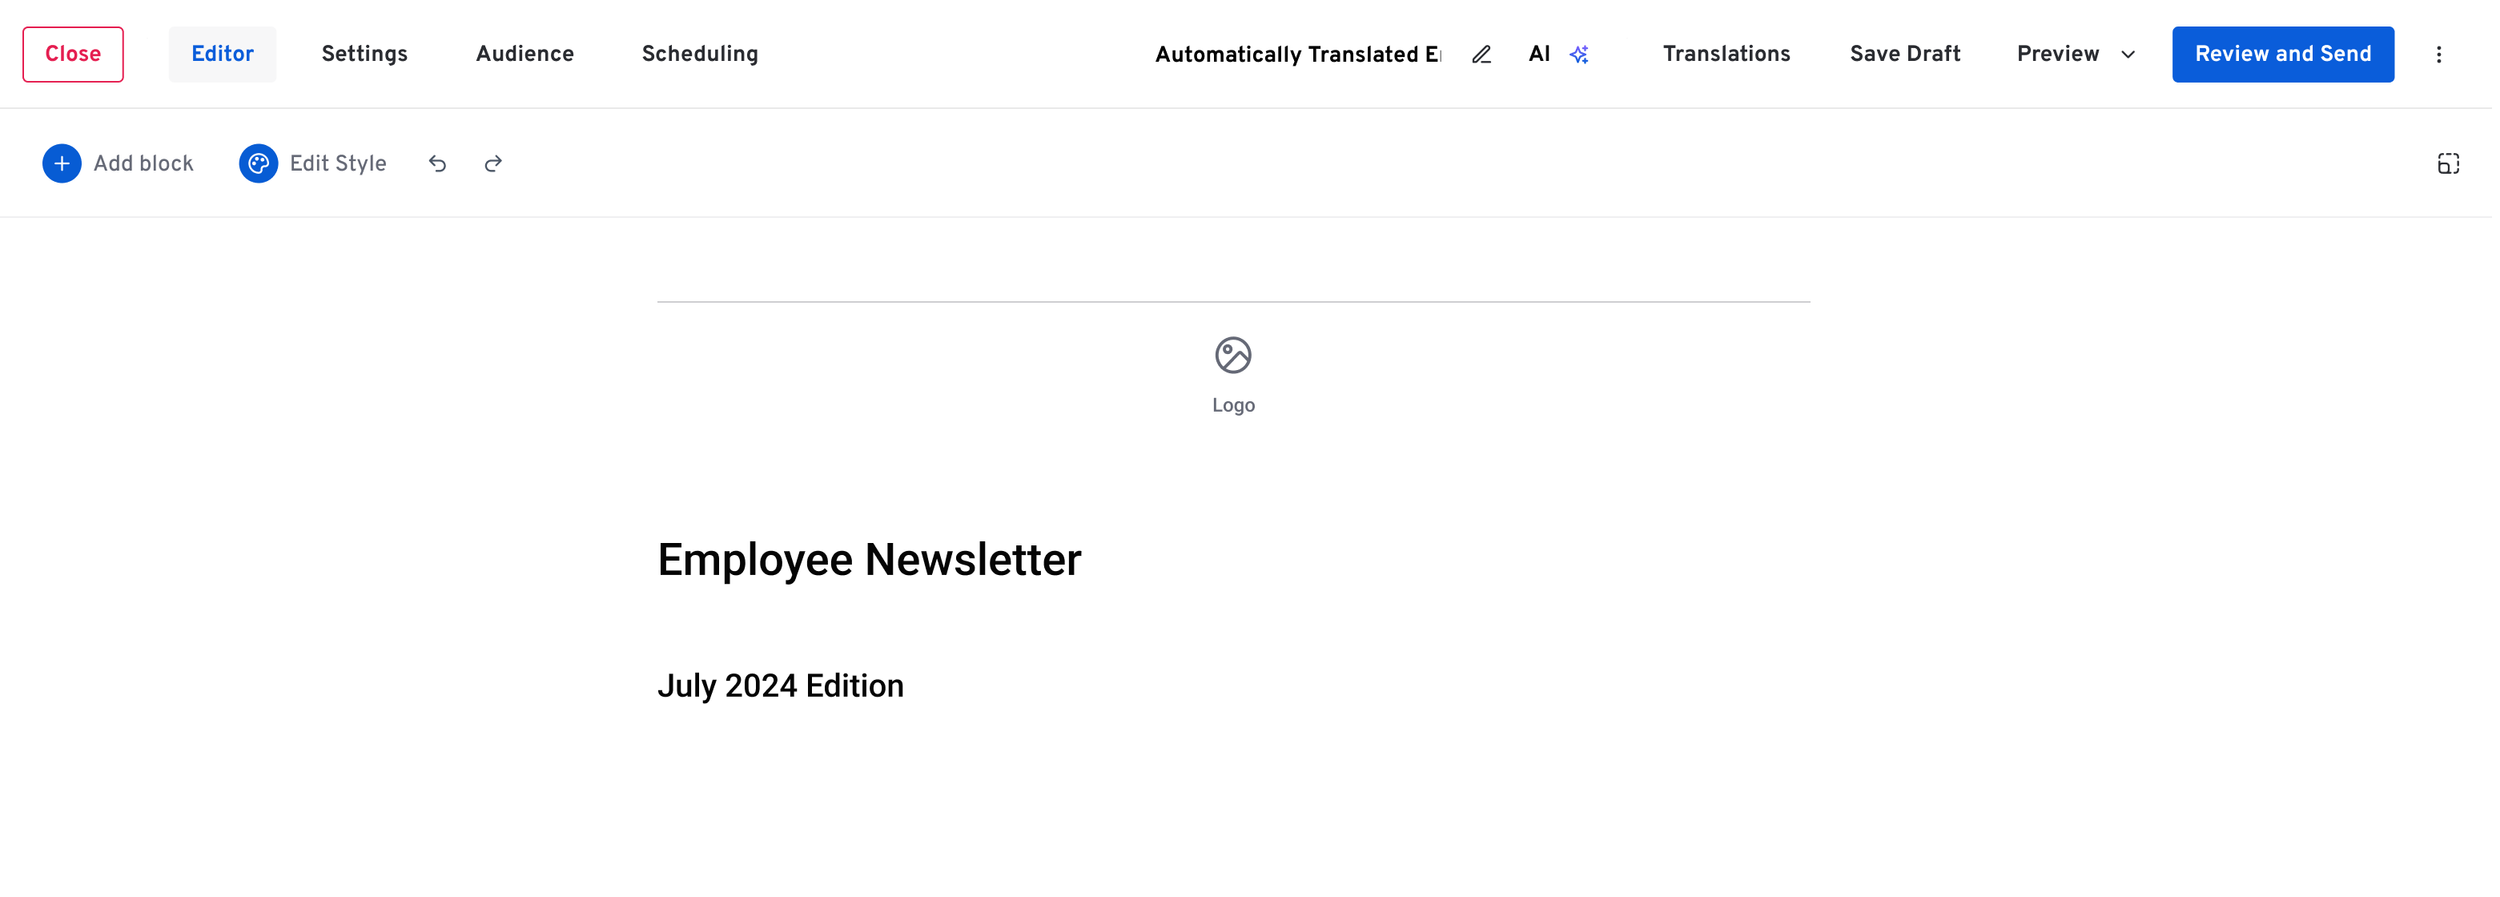Open the Edit Style palette icon

coord(258,164)
